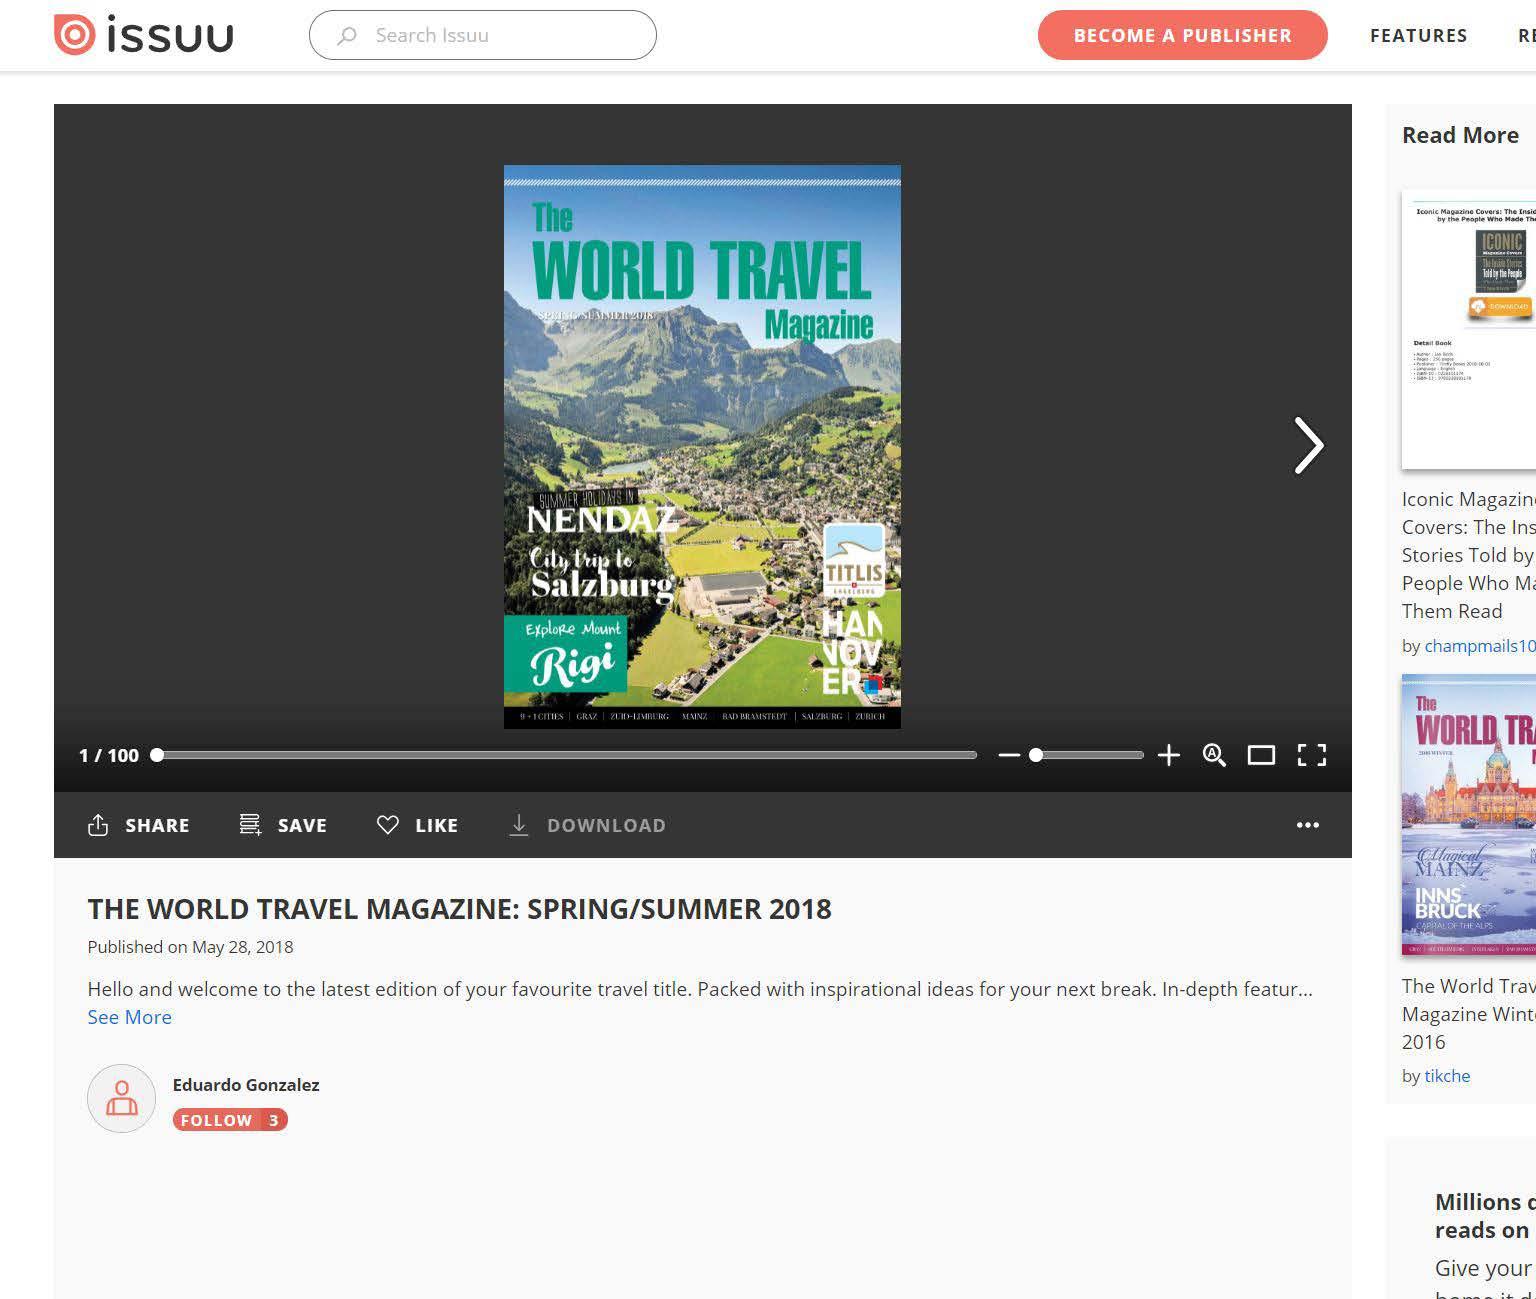
Task: Go to next page arrow
Action: tap(1308, 445)
